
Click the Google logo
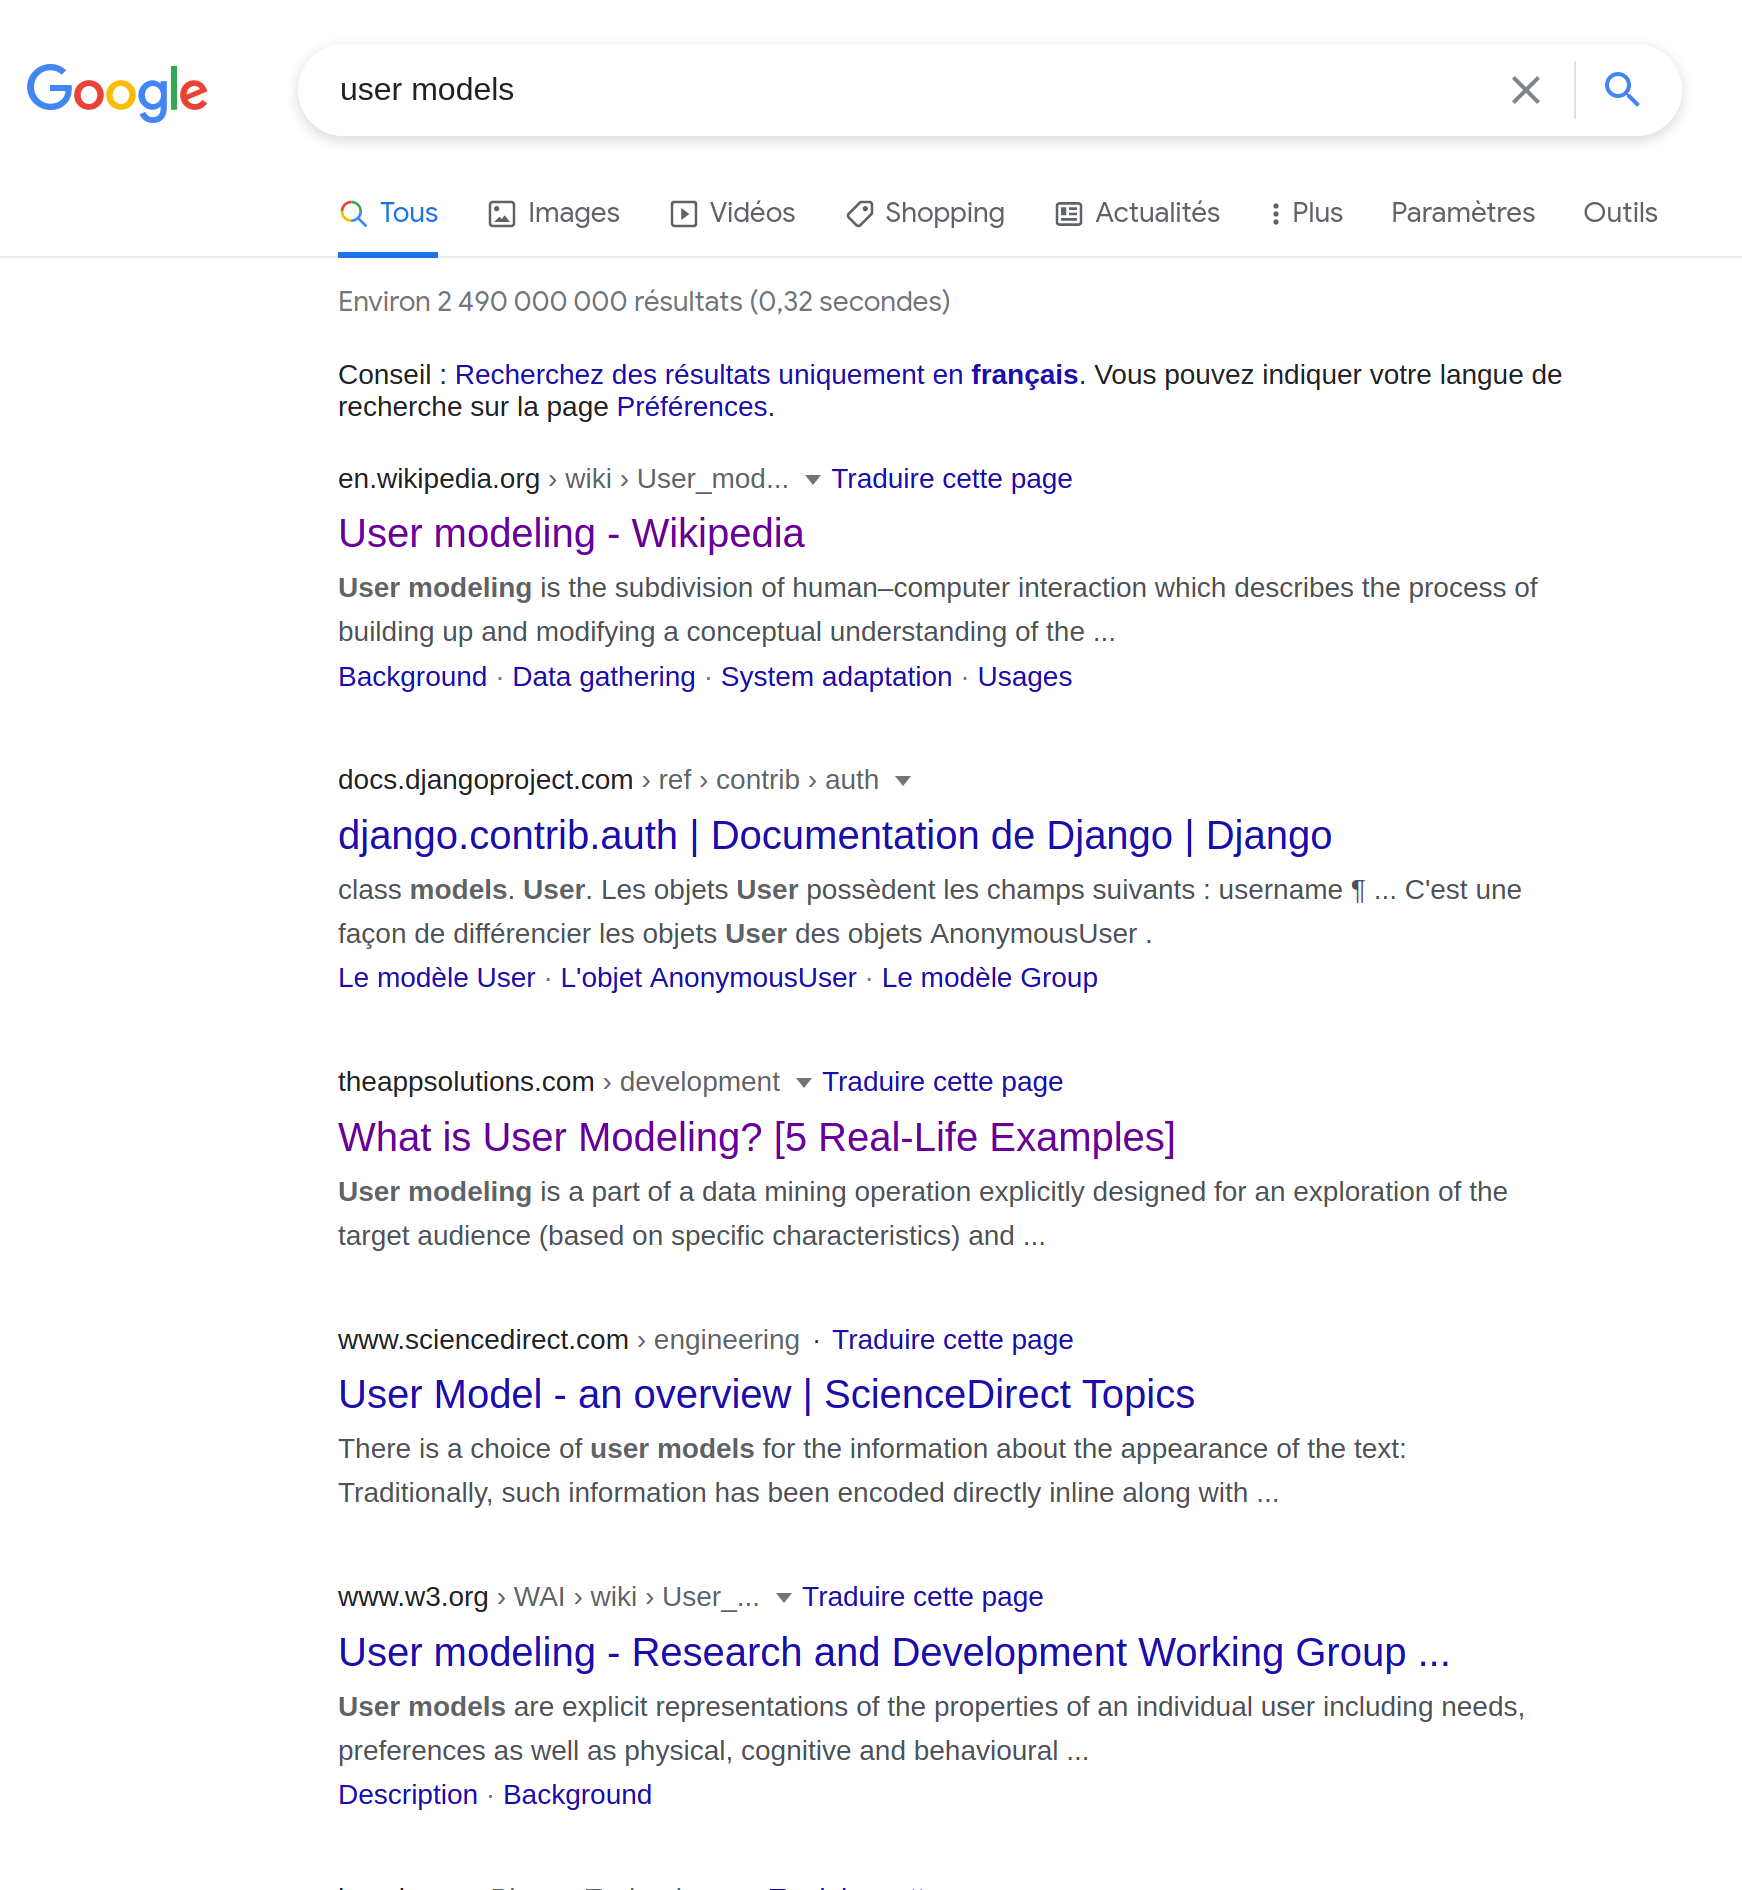click(117, 91)
